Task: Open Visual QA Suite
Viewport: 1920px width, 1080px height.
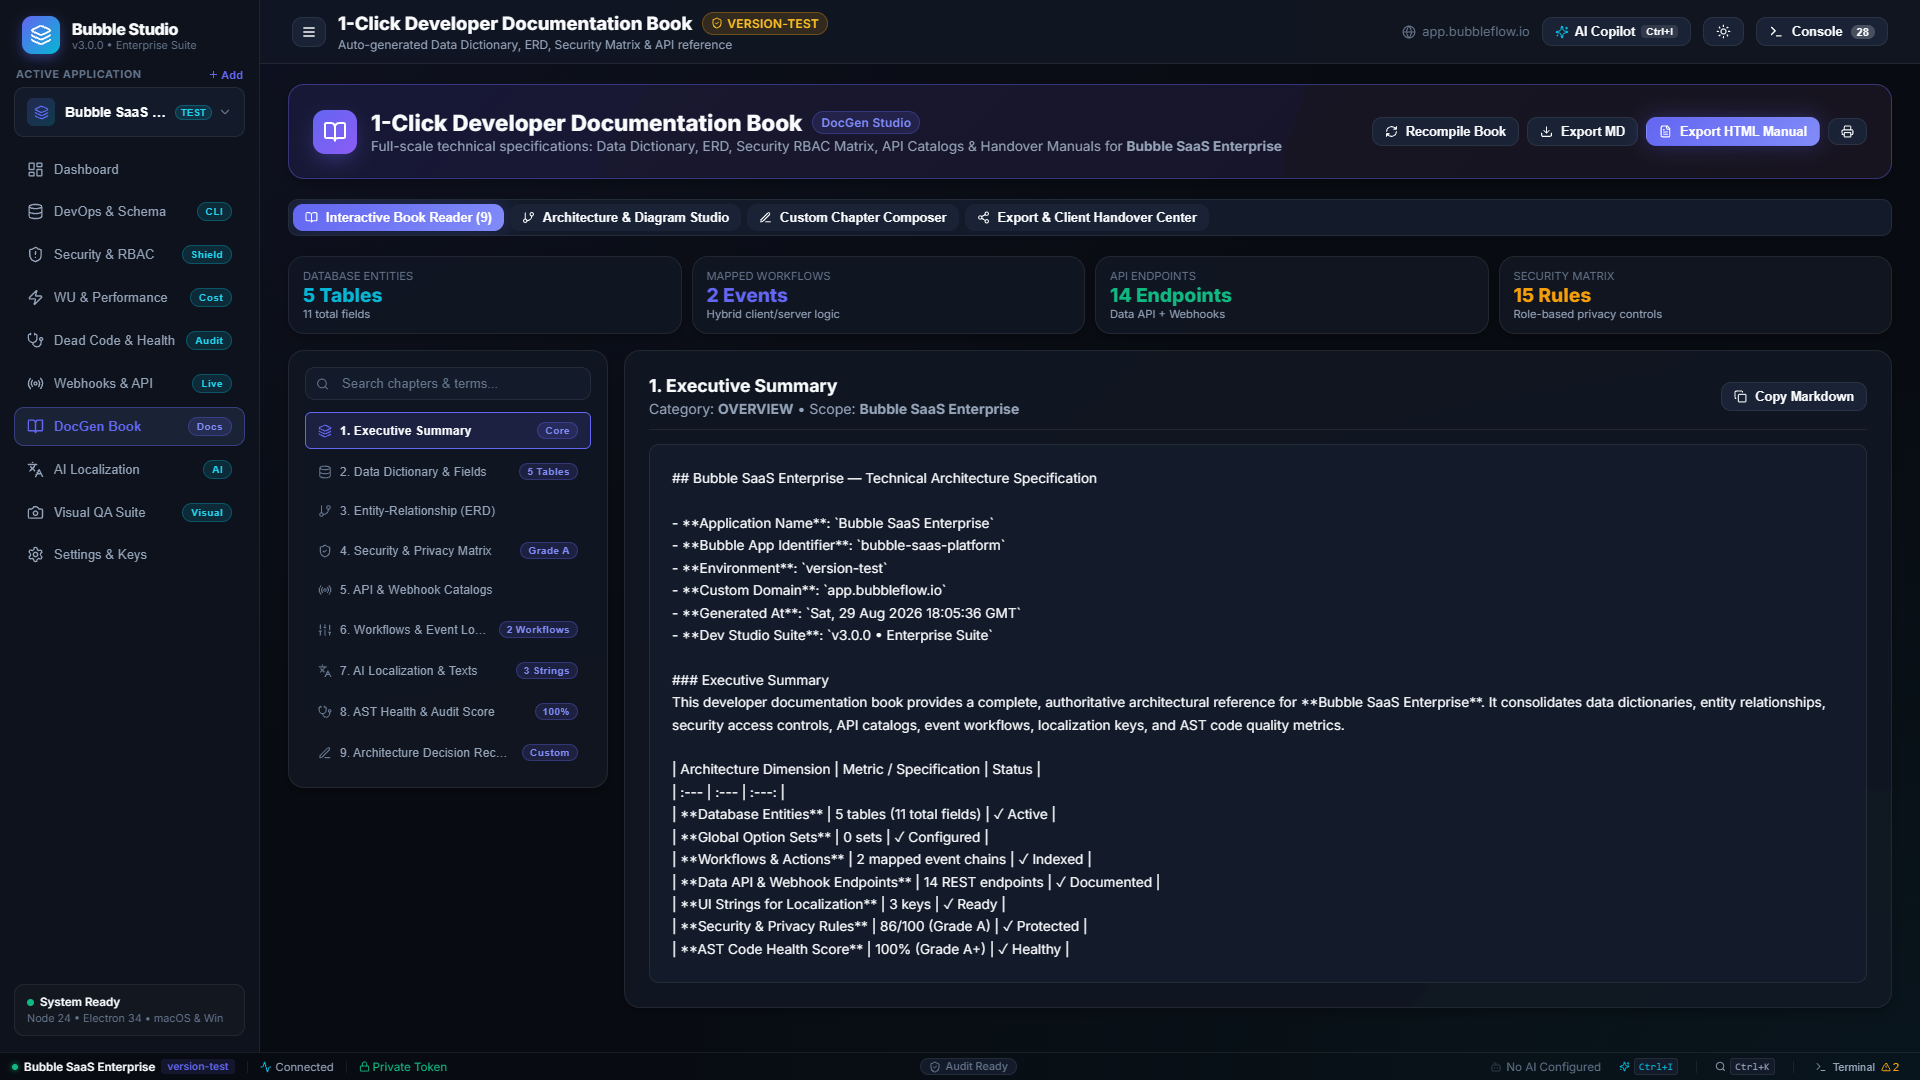Action: (129, 513)
